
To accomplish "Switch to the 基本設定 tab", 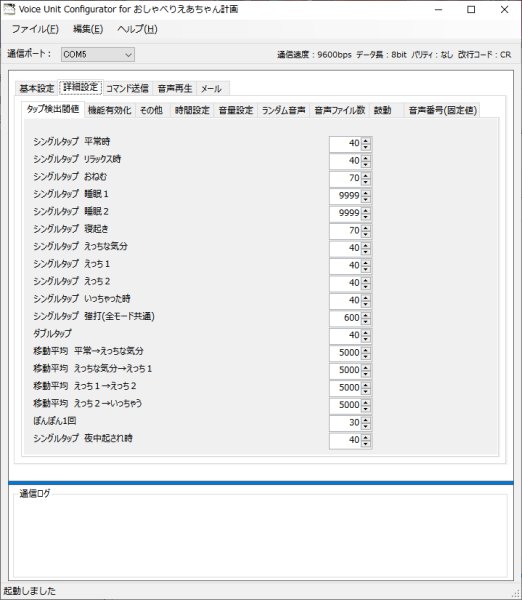I will (37, 88).
